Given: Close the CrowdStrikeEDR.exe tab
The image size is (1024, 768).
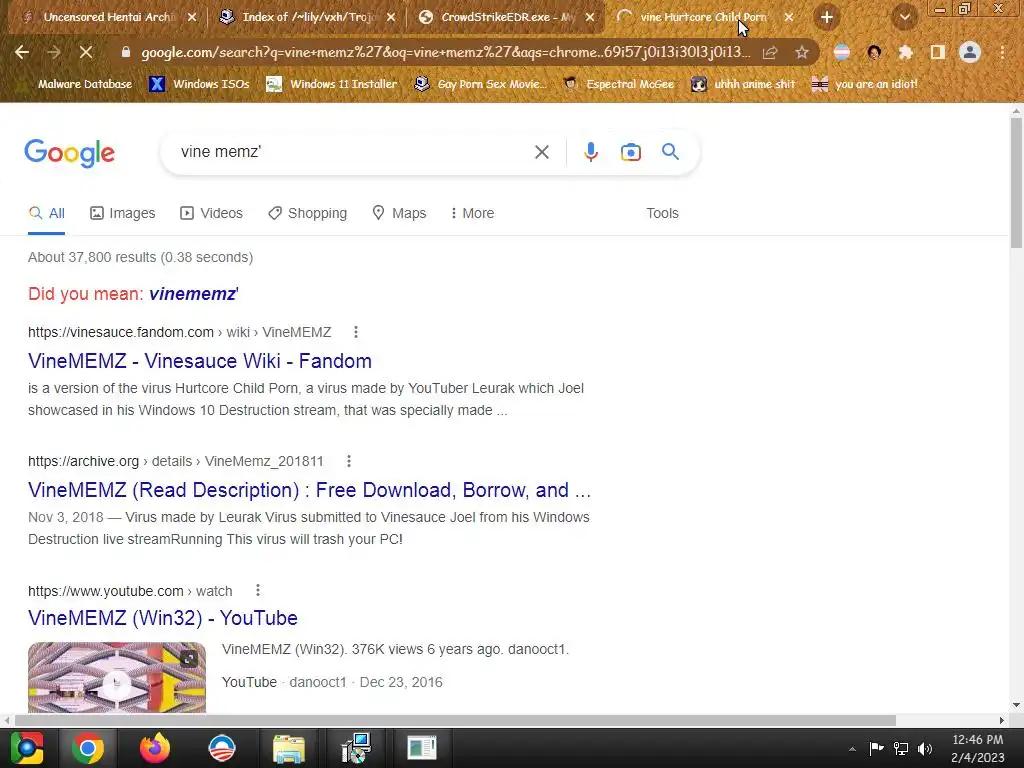Looking at the screenshot, I should [x=590, y=17].
